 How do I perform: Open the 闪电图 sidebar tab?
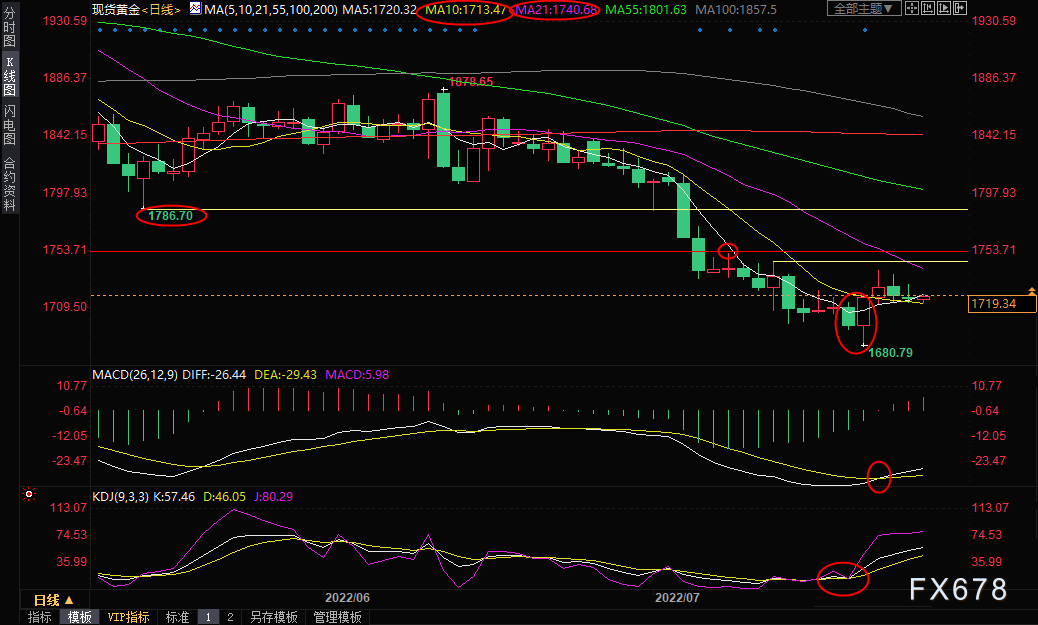pos(10,125)
